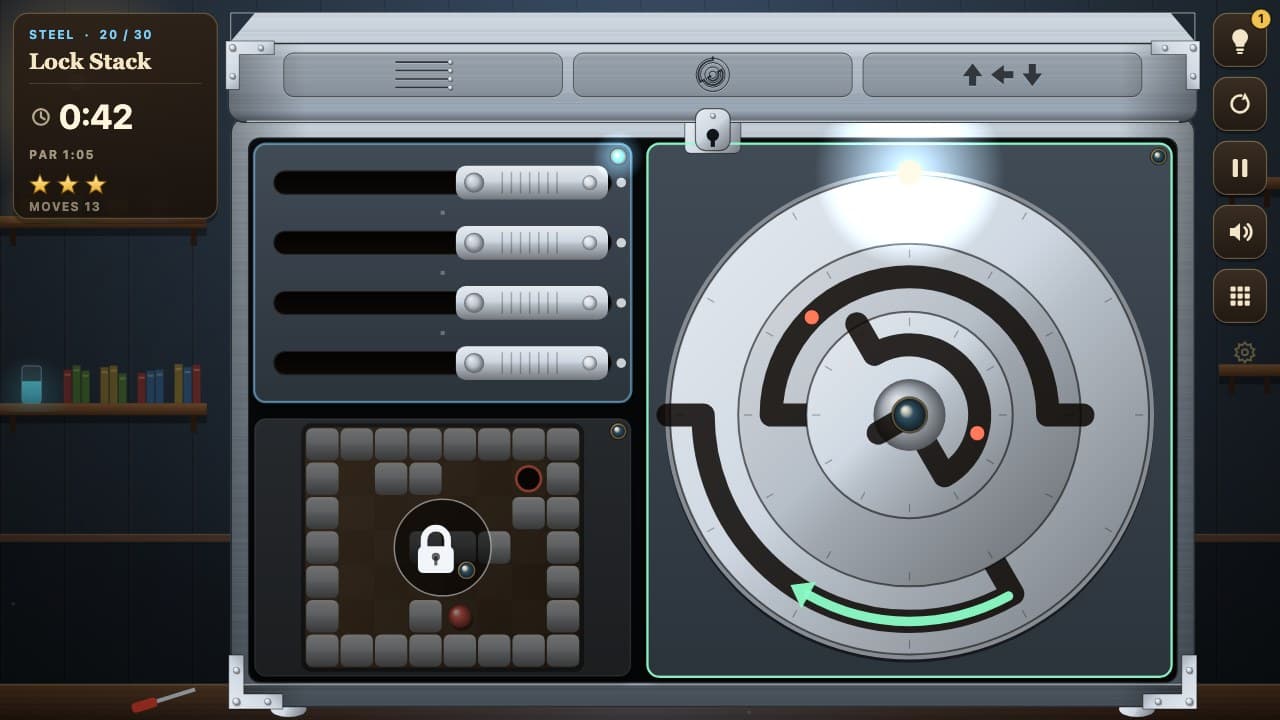Open the level select grid
1280x720 pixels.
click(x=1240, y=296)
